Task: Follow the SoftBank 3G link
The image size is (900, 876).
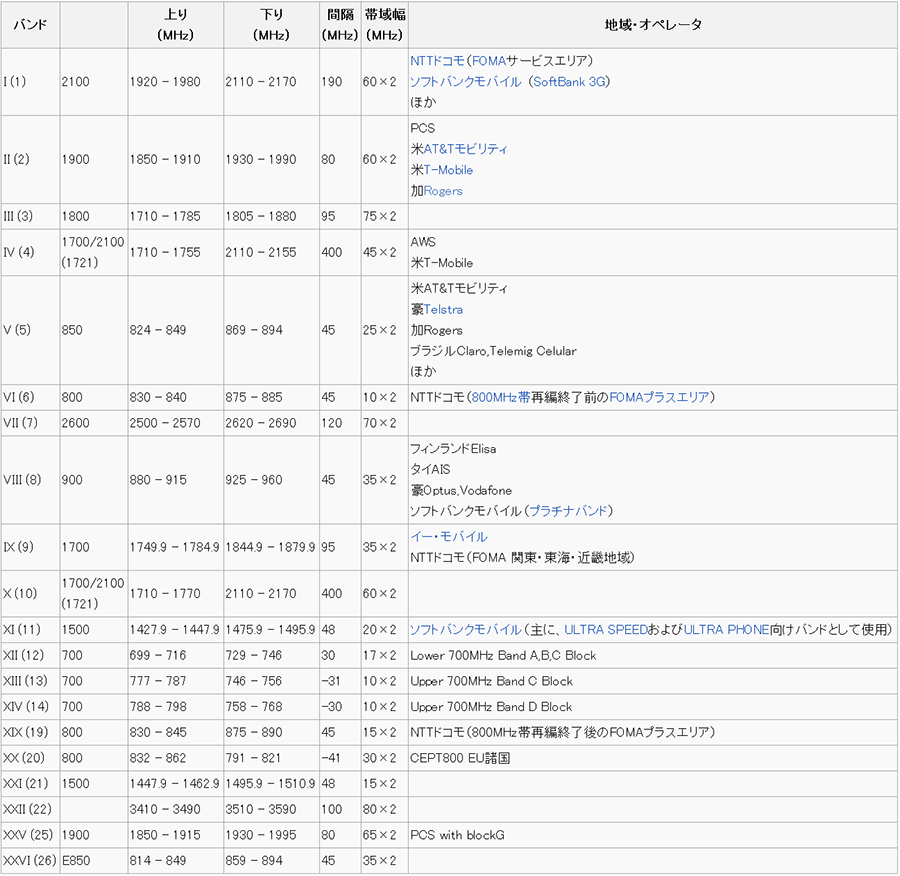Action: click(x=569, y=82)
